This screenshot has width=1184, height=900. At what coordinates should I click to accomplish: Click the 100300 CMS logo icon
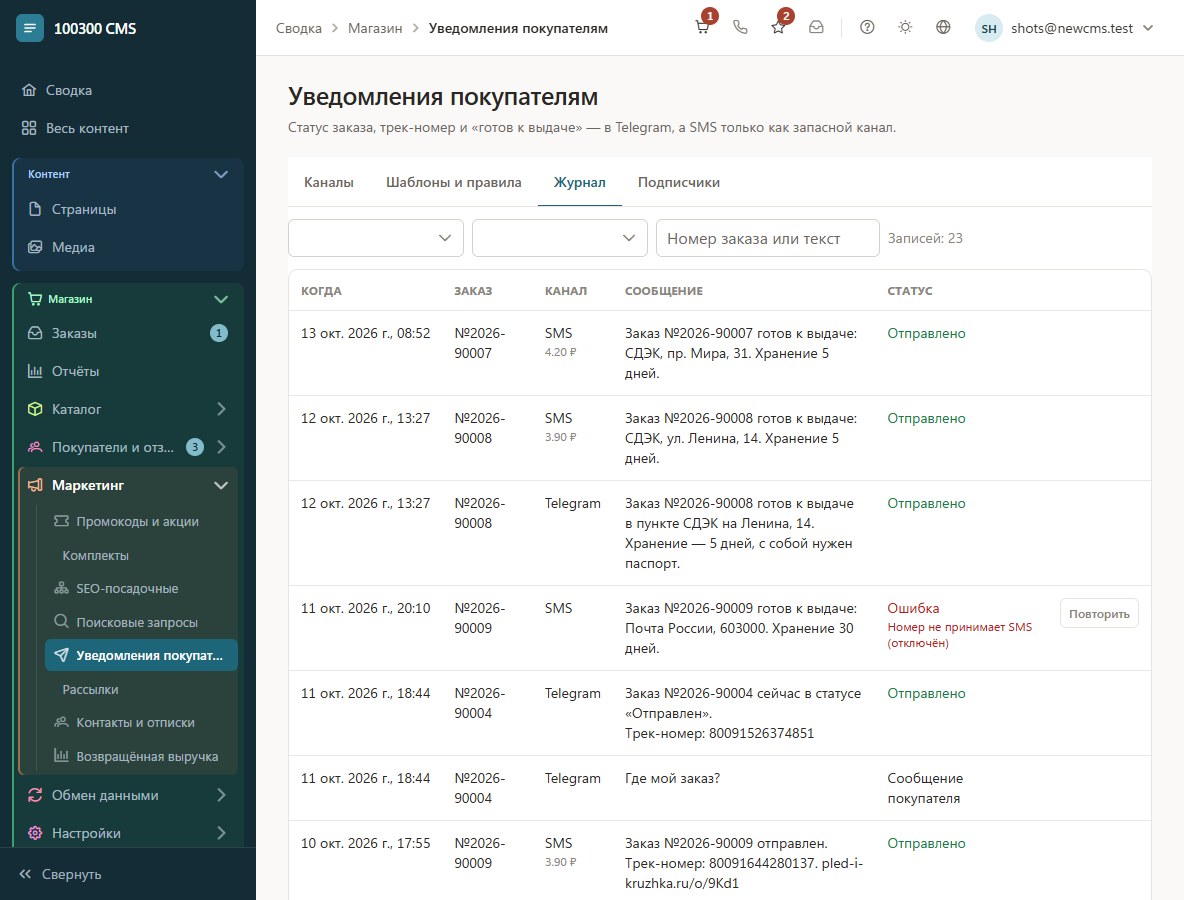point(29,28)
